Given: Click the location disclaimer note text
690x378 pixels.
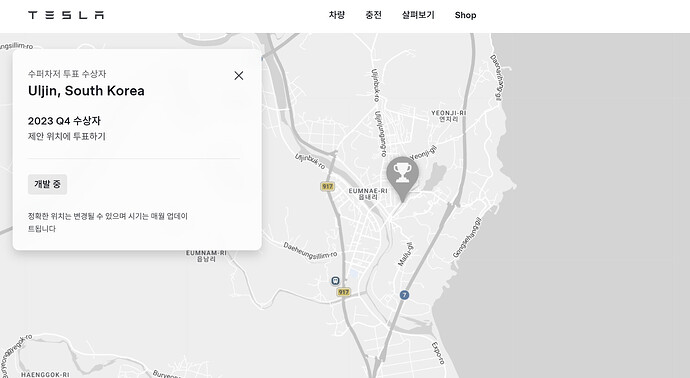Looking at the screenshot, I should point(108,222).
